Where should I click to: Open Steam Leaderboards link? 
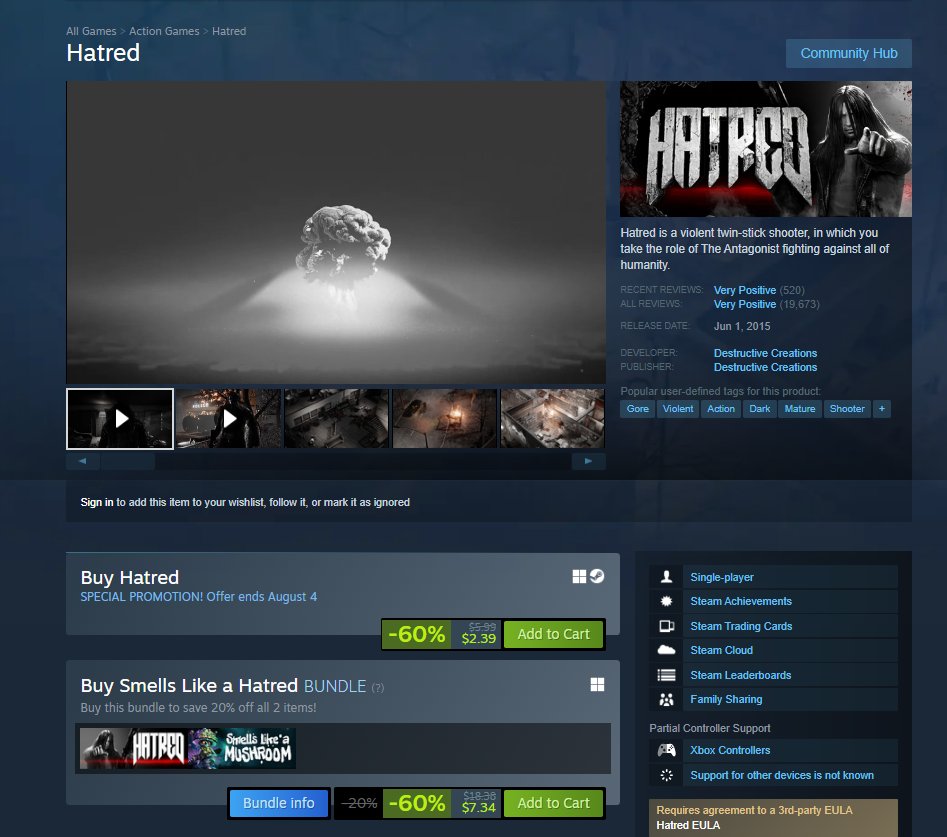coord(740,675)
